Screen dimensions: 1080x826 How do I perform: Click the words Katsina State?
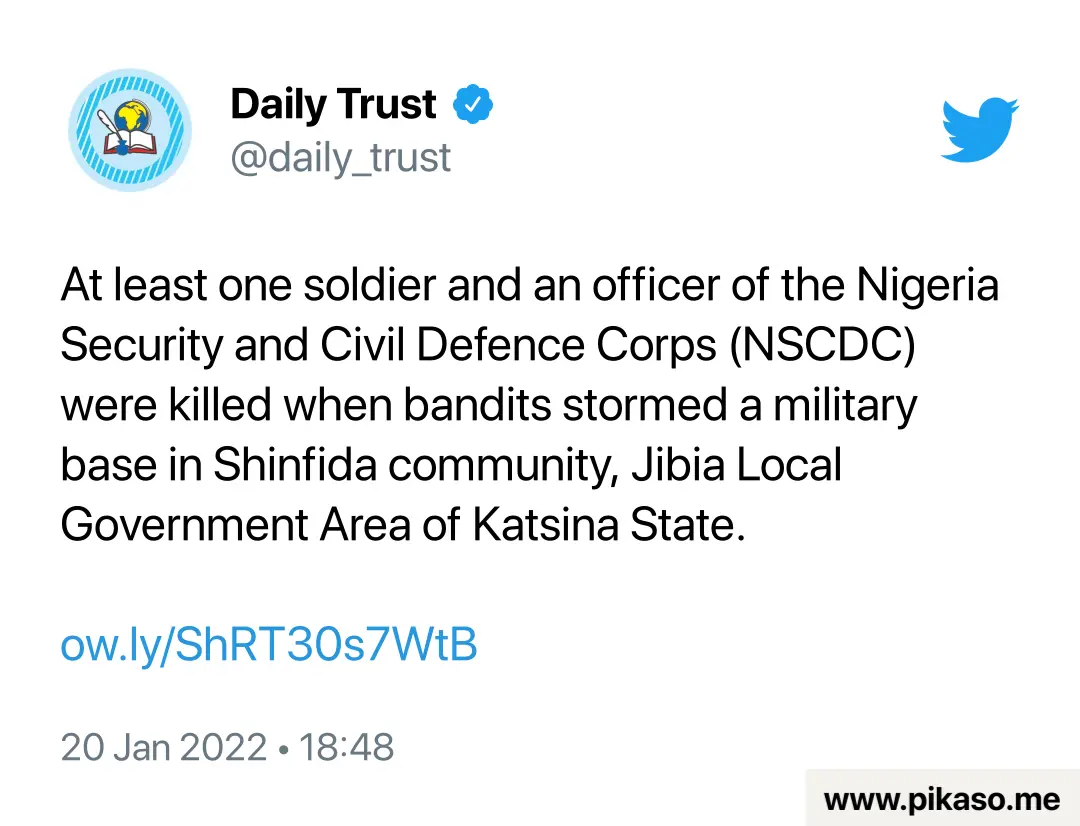609,525
